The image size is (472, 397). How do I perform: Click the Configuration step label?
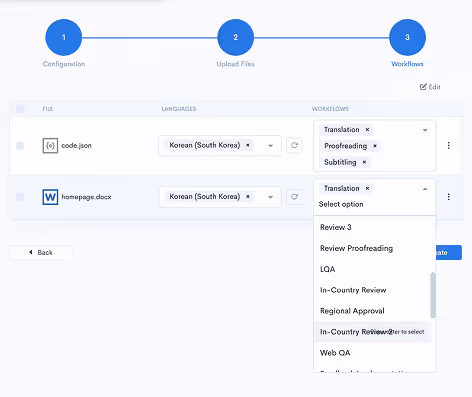coord(64,64)
